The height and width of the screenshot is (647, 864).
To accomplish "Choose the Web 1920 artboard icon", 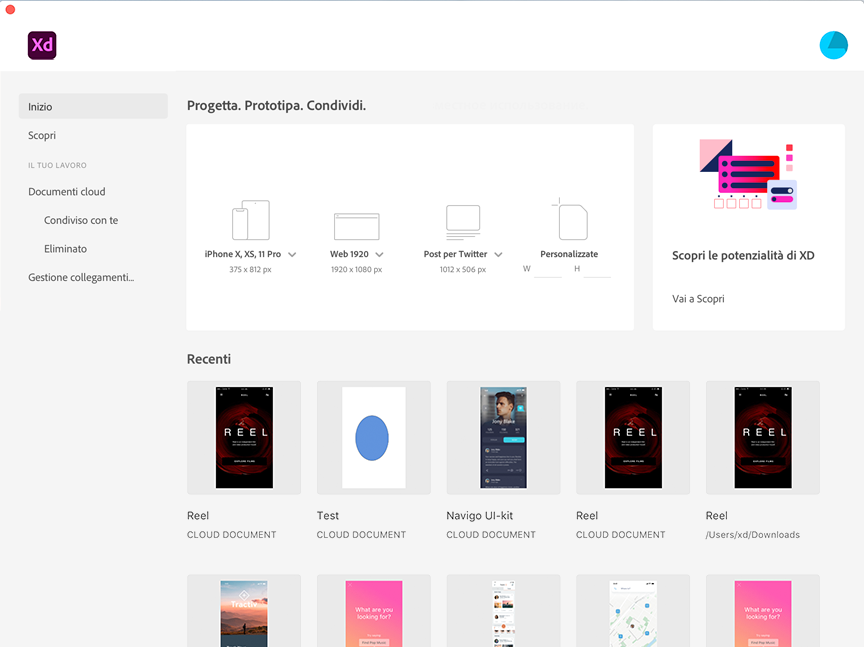I will click(357, 226).
